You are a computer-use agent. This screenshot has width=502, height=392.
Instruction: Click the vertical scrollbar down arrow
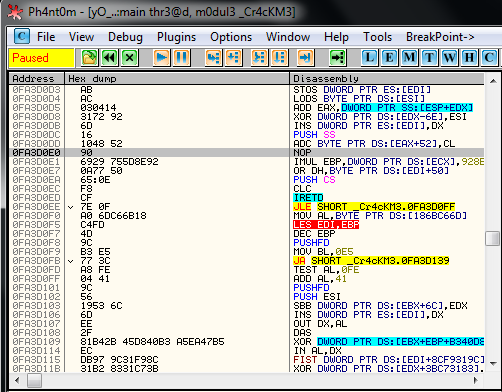(x=493, y=363)
